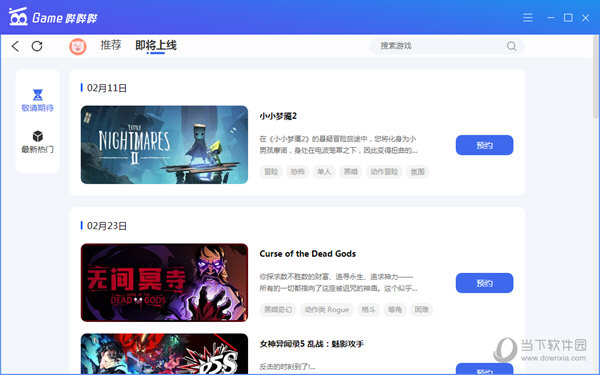The image size is (600, 375).
Task: Reserve Curse of the Dead Gods via 预约
Action: click(484, 283)
